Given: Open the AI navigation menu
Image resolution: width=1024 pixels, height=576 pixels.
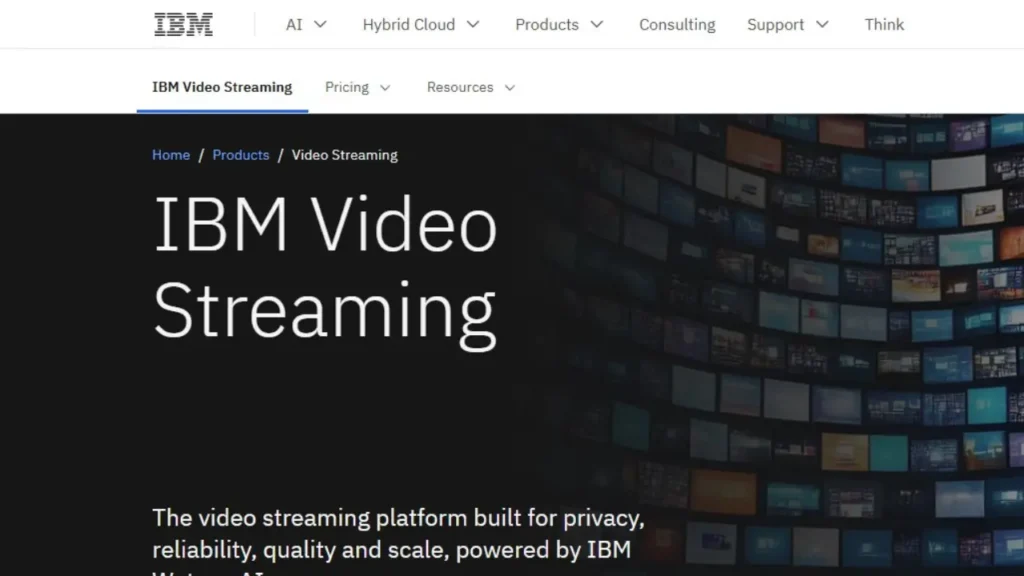Looking at the screenshot, I should [x=306, y=24].
